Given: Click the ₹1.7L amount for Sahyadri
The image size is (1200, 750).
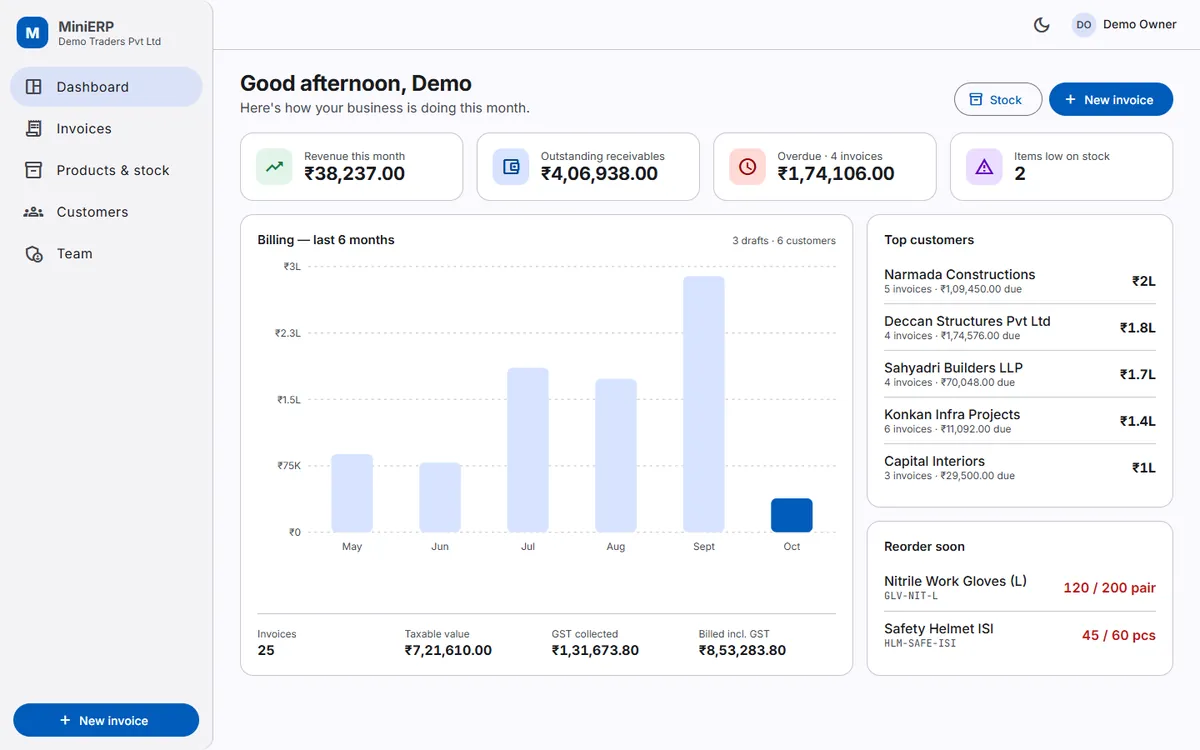Looking at the screenshot, I should pos(1138,374).
